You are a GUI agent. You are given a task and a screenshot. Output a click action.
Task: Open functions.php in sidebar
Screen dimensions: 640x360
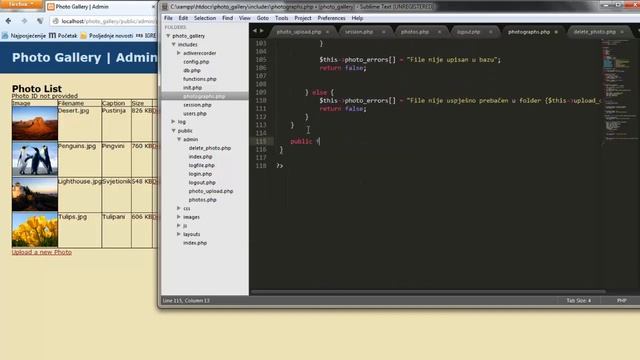coord(200,79)
